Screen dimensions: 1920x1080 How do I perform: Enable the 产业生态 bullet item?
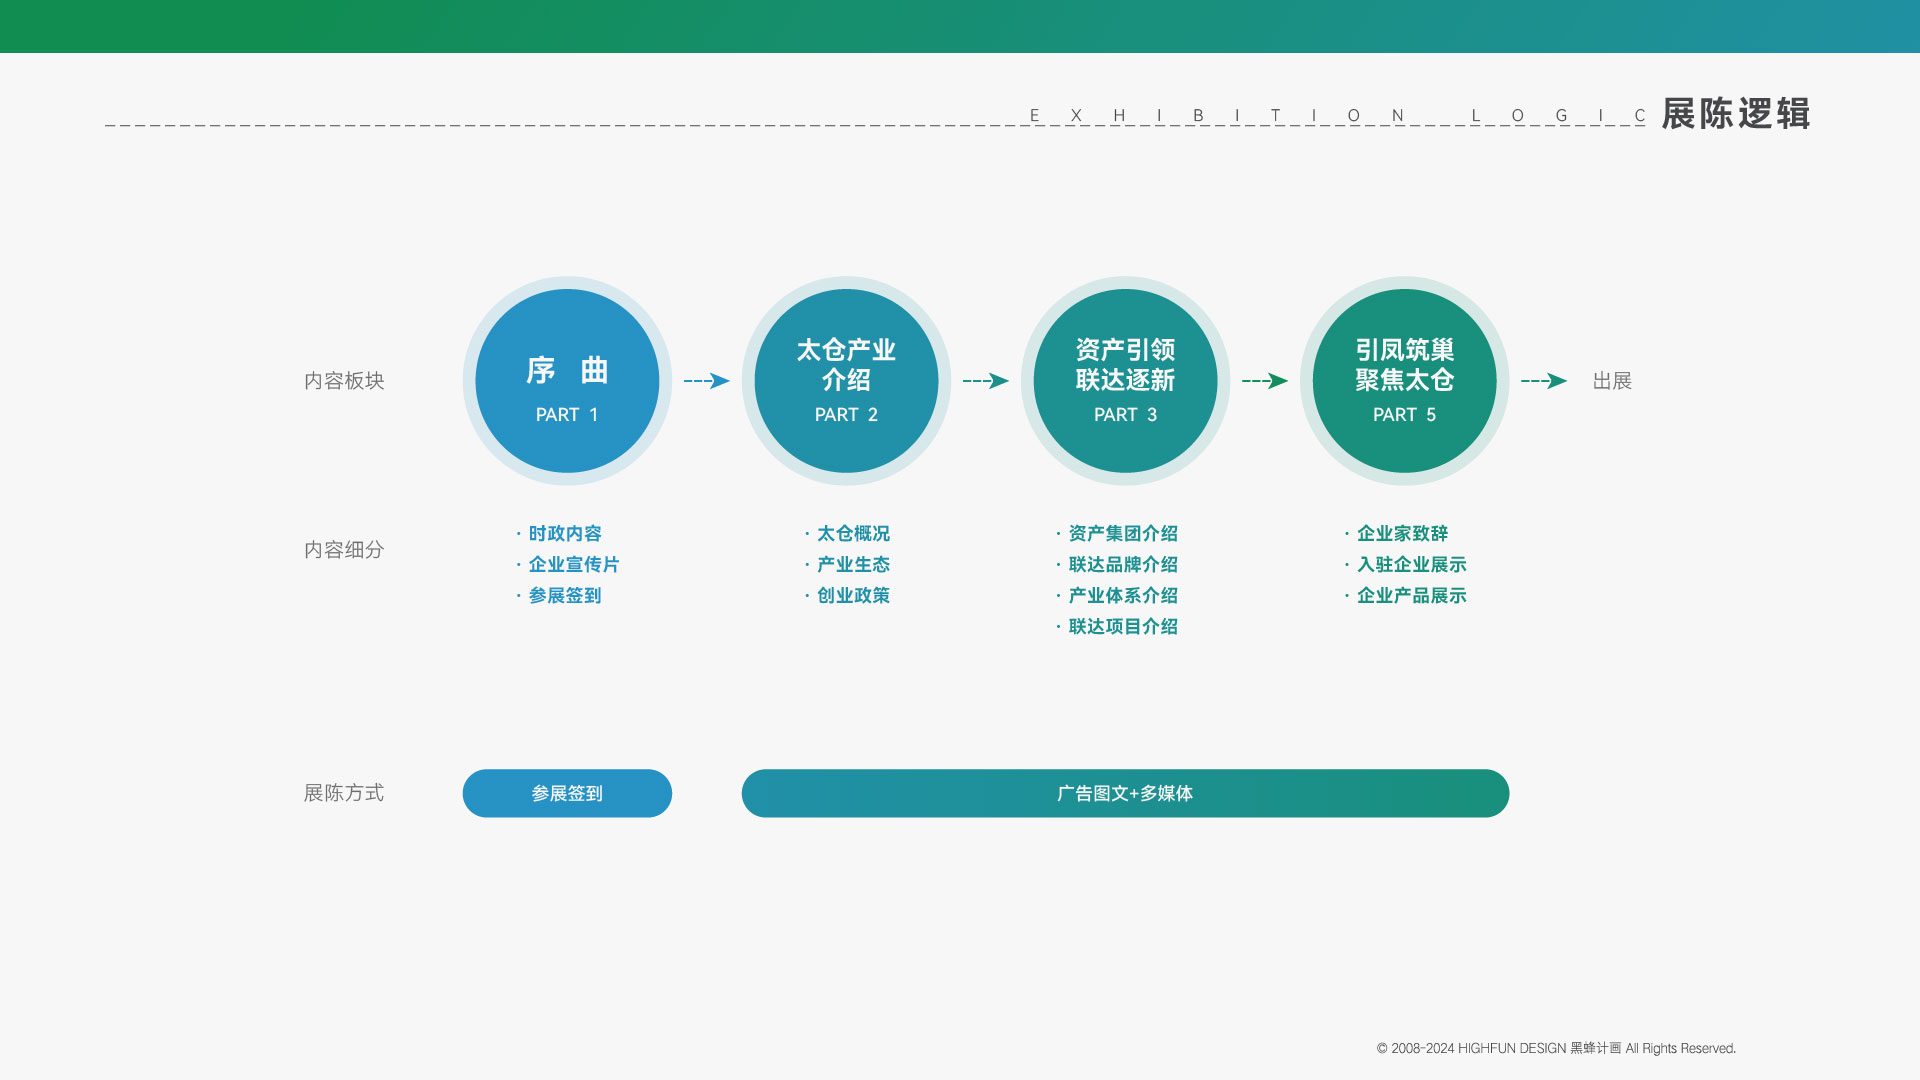851,564
